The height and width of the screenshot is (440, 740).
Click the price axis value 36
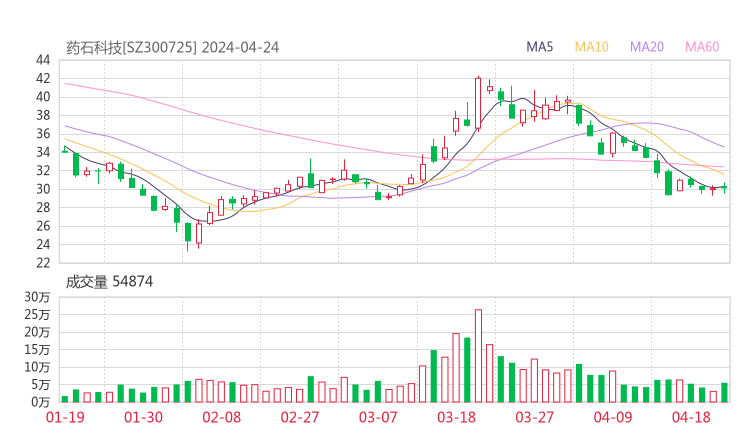coord(43,134)
